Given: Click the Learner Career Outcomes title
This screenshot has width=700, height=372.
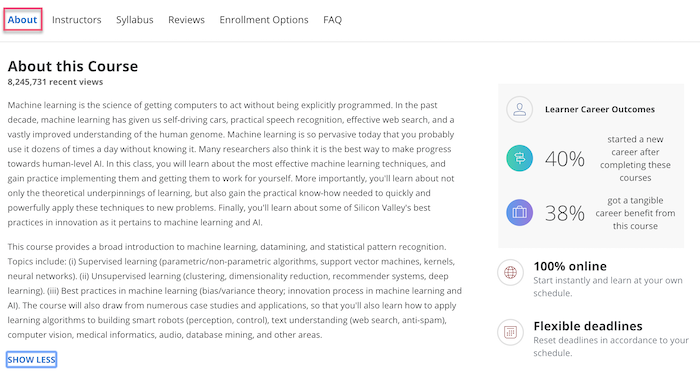Looking at the screenshot, I should point(600,109).
